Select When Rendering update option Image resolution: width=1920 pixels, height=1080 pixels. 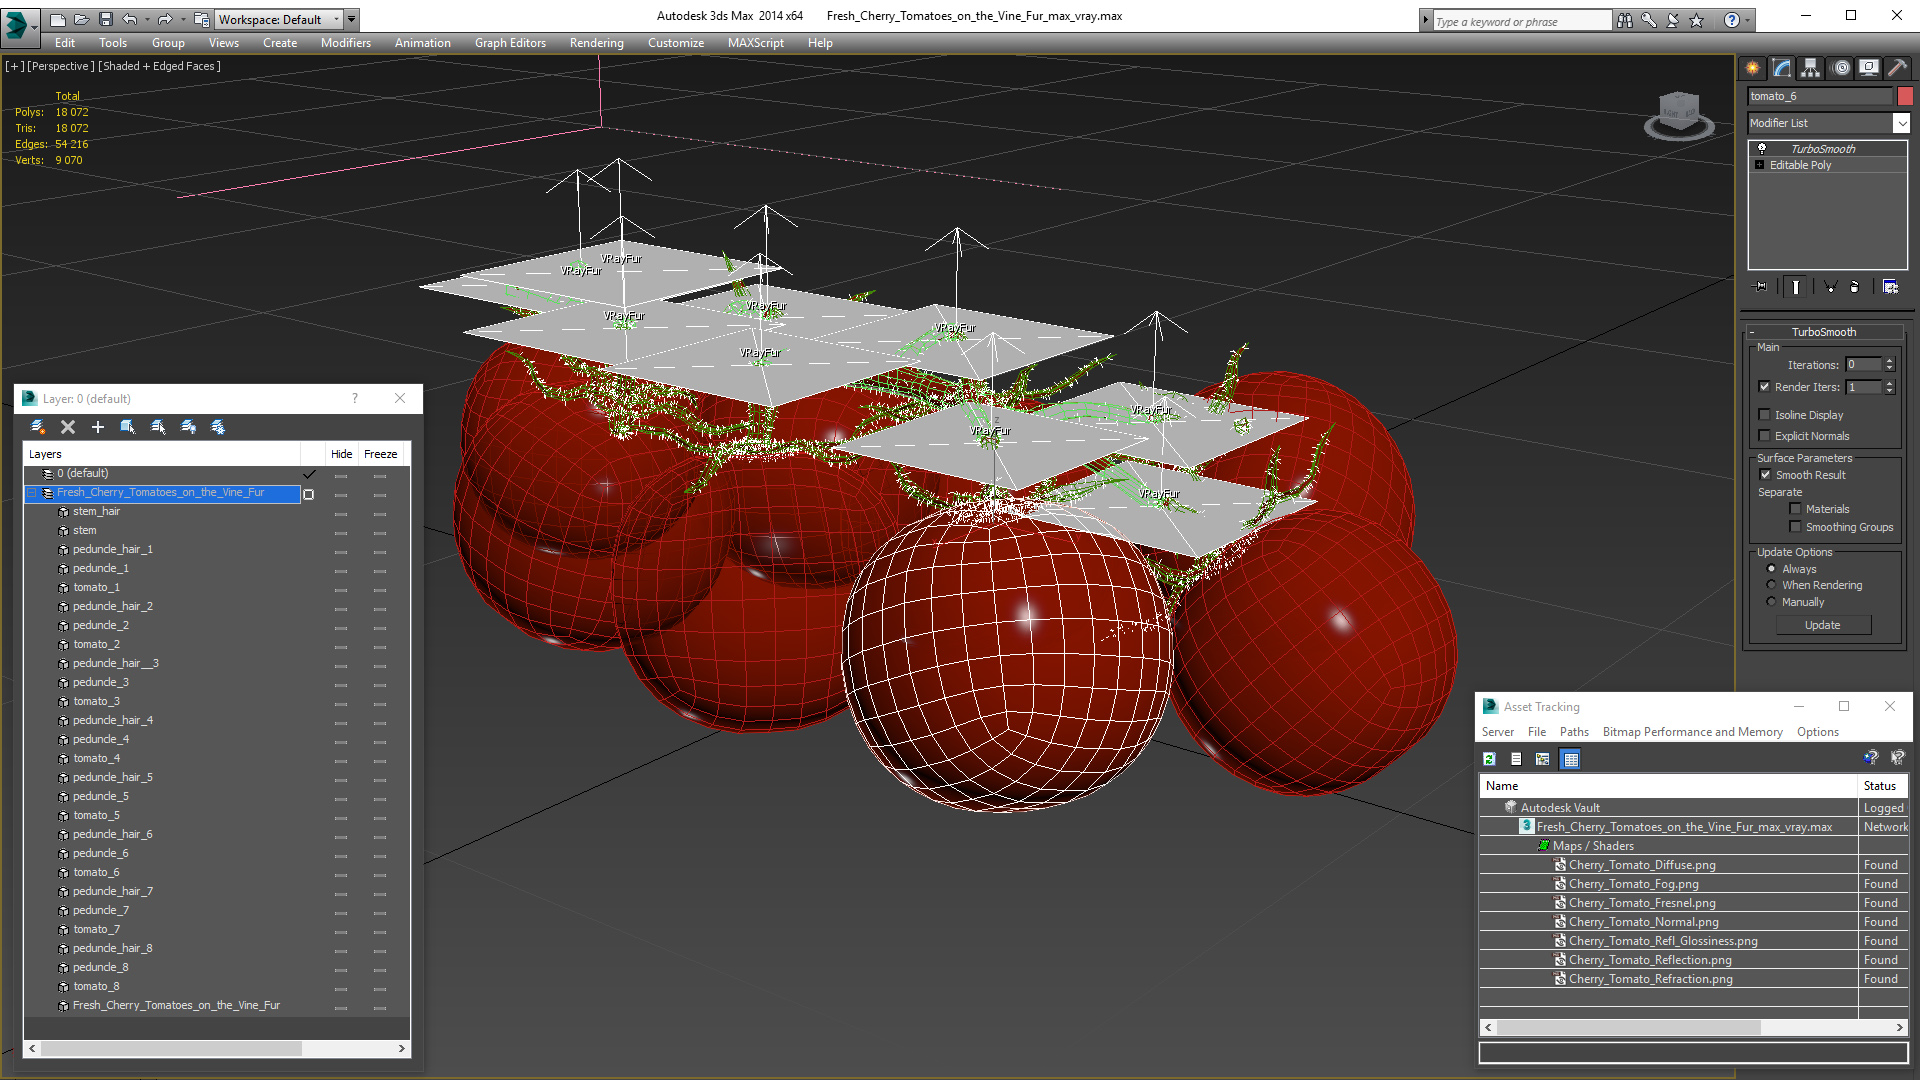click(x=1772, y=585)
